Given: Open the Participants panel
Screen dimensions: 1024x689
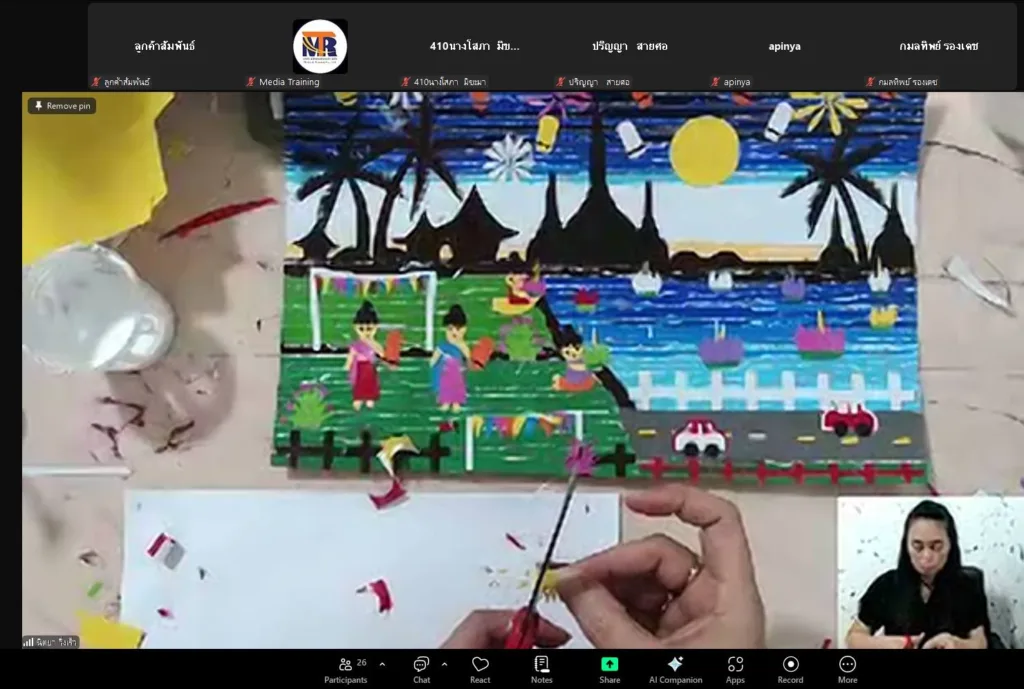Looking at the screenshot, I should (345, 668).
